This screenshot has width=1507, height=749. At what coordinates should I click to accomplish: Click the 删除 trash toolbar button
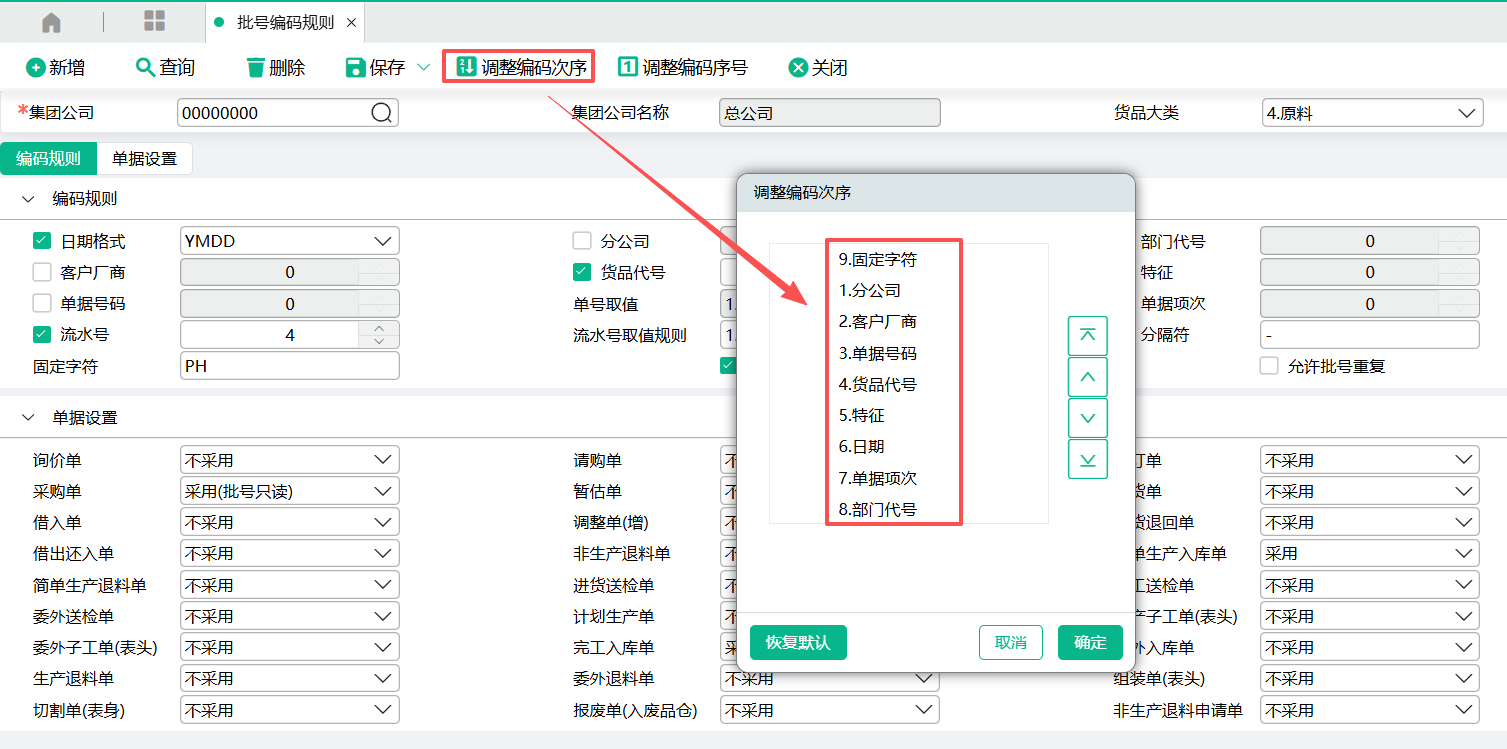[x=275, y=68]
